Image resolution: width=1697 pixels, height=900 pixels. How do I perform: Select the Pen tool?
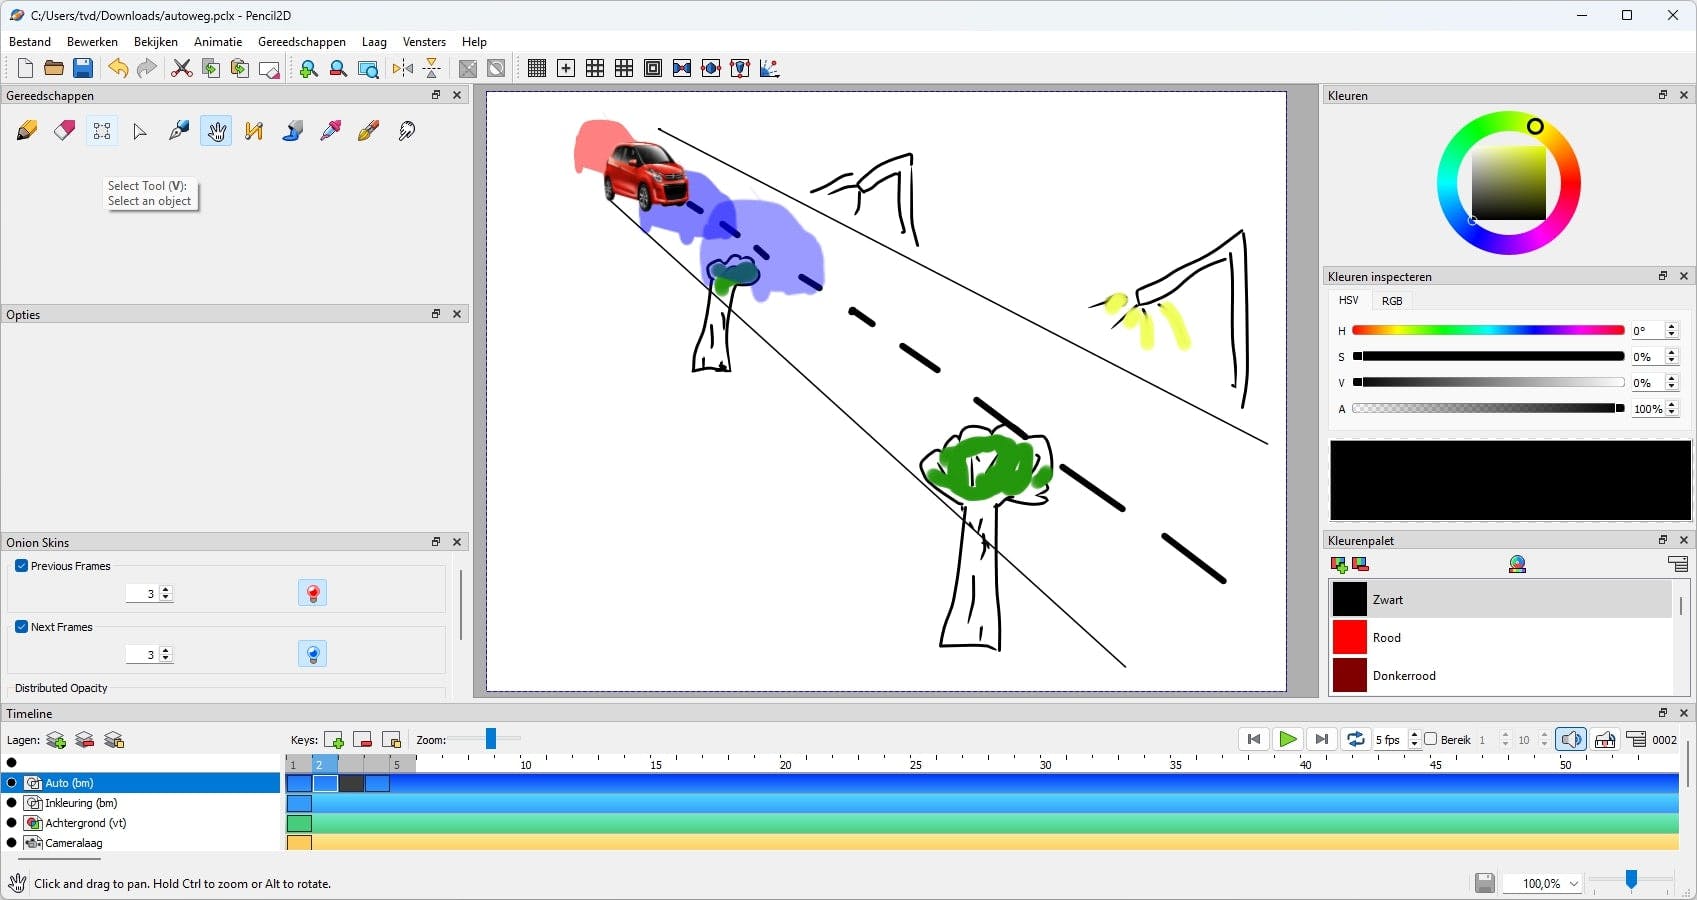click(178, 131)
